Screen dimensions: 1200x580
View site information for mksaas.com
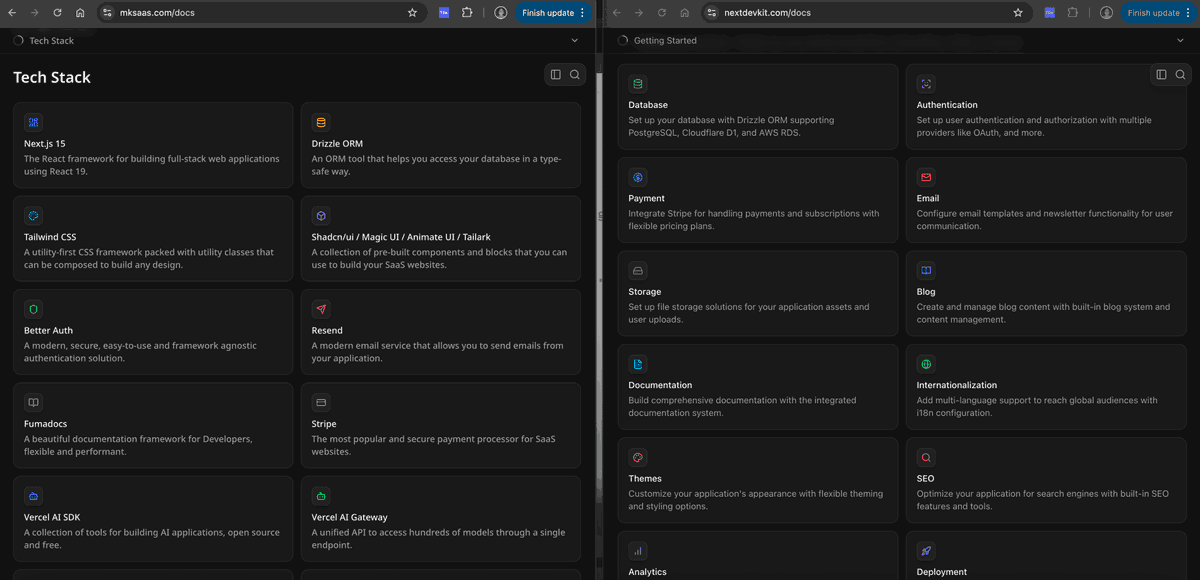[x=108, y=13]
